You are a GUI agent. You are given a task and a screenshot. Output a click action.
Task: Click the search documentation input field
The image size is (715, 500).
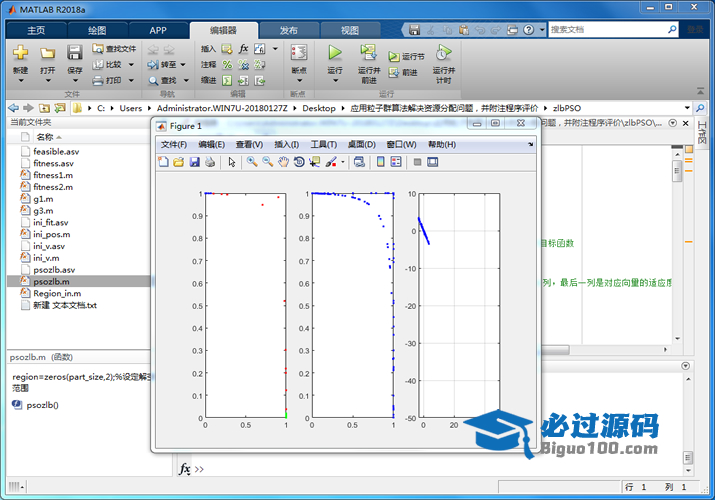pos(608,30)
